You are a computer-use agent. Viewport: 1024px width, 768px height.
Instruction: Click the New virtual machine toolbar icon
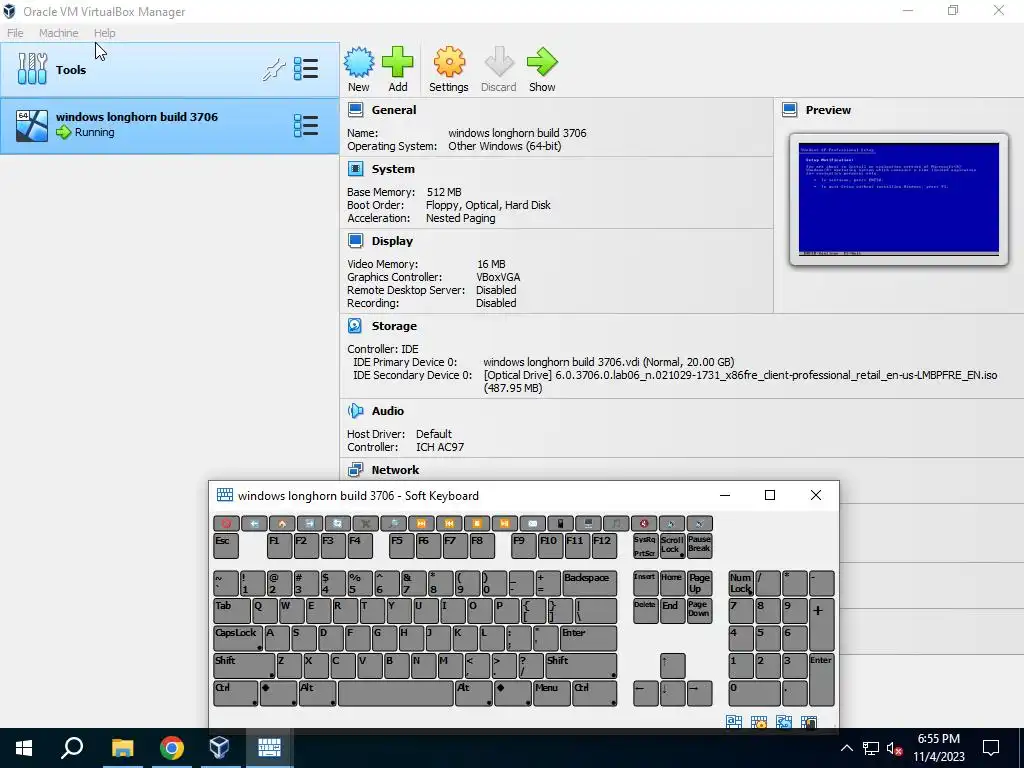[x=359, y=69]
